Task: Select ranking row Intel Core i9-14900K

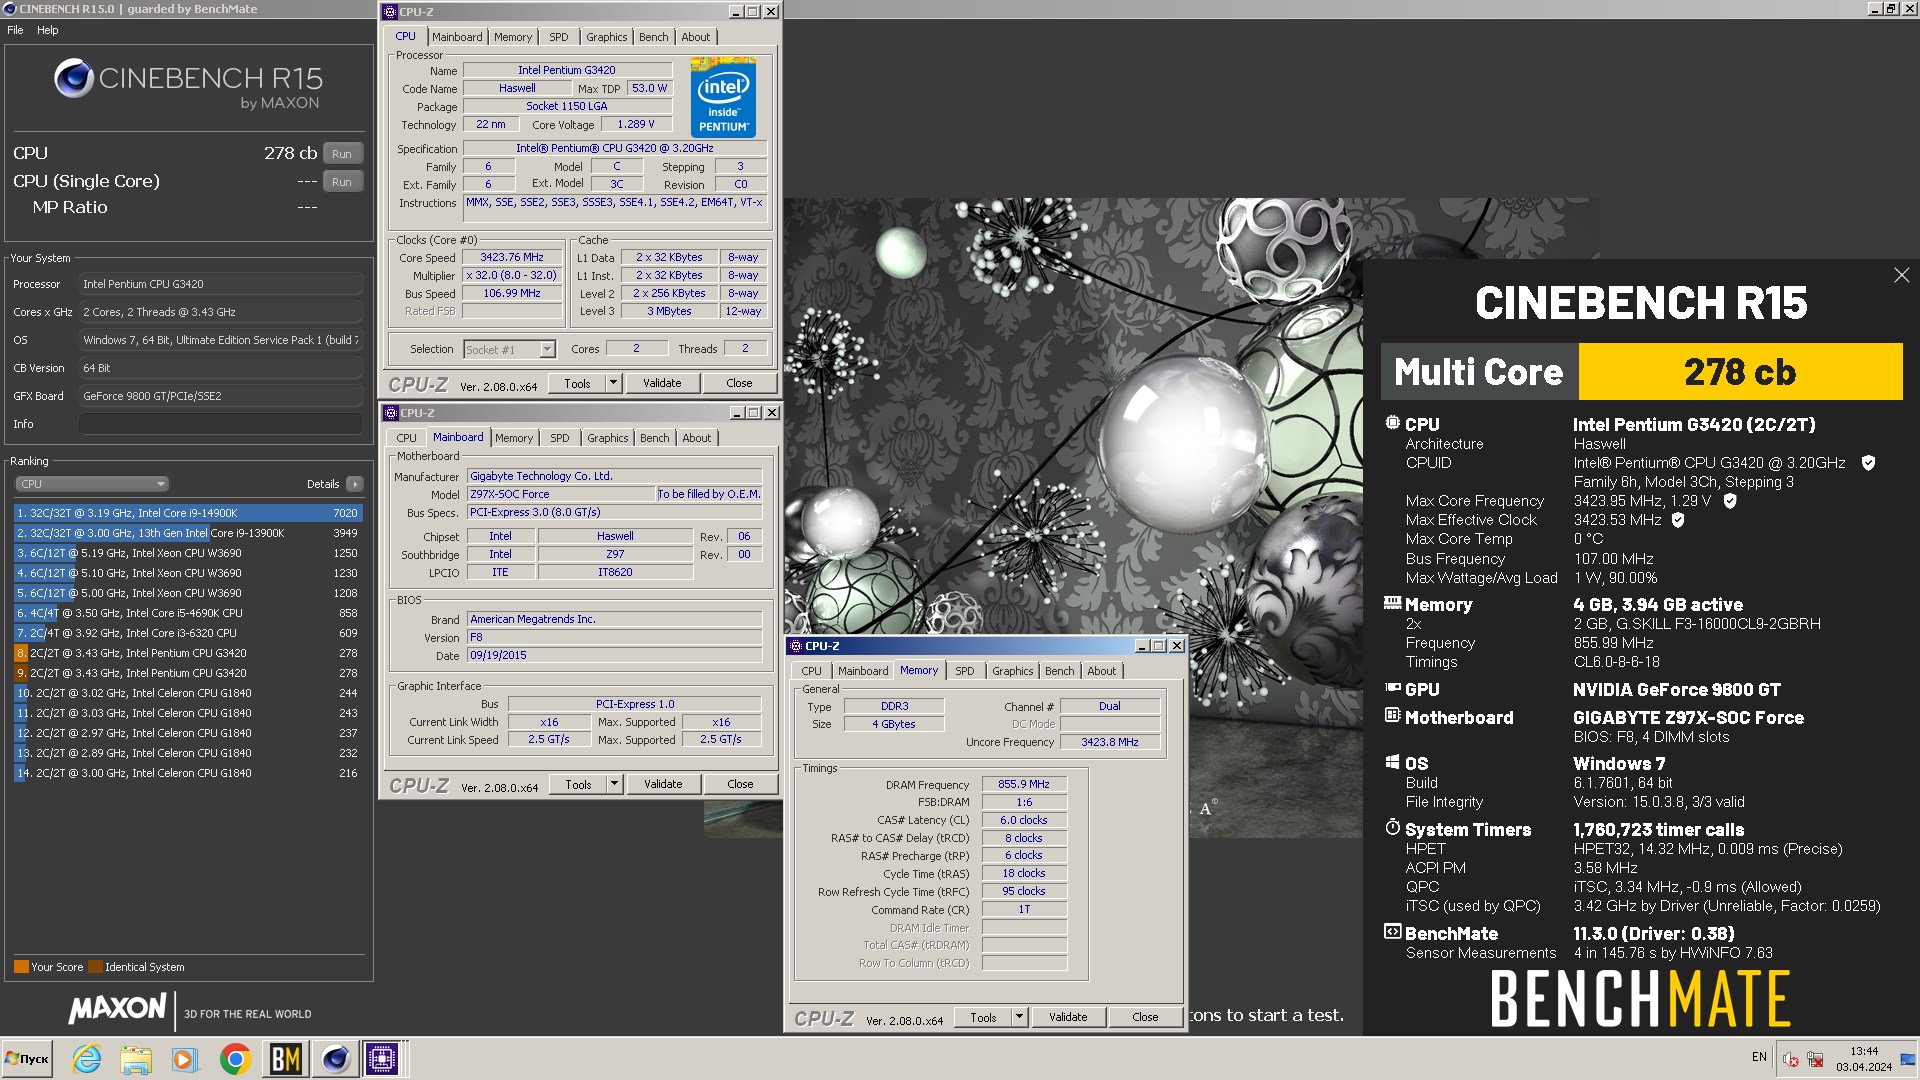Action: [188, 513]
